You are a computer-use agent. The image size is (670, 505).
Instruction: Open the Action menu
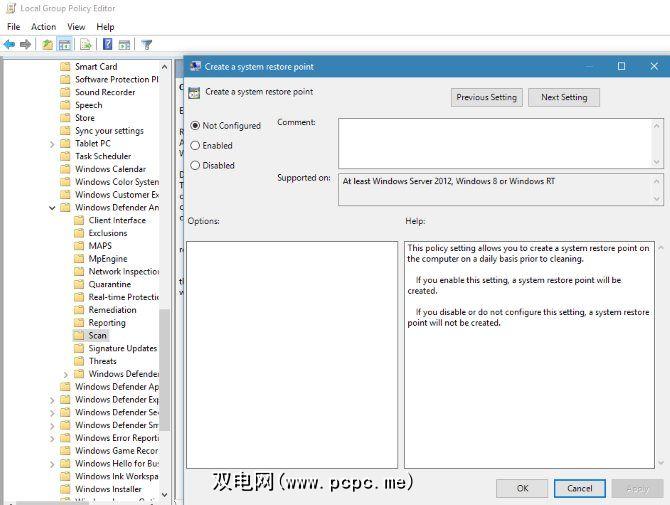pyautogui.click(x=43, y=26)
